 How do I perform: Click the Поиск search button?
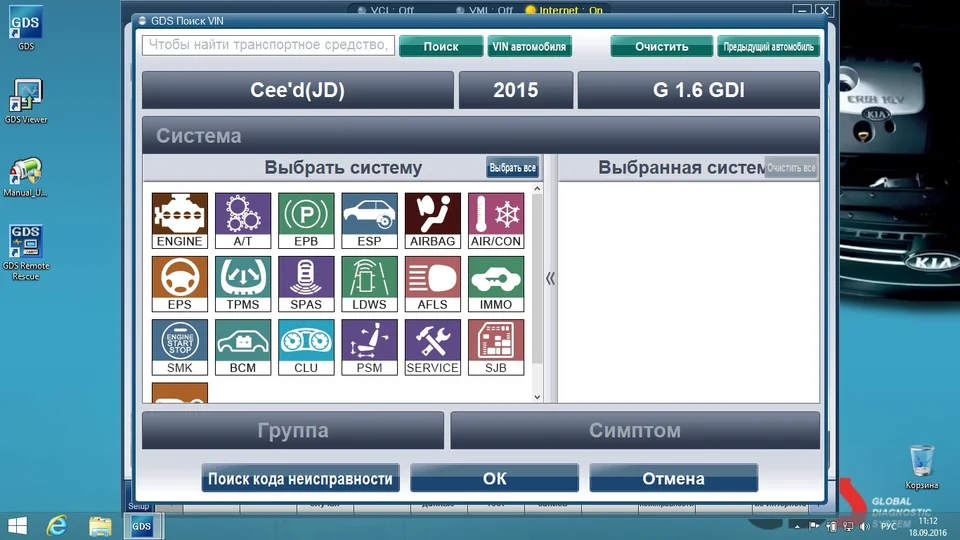[x=441, y=47]
